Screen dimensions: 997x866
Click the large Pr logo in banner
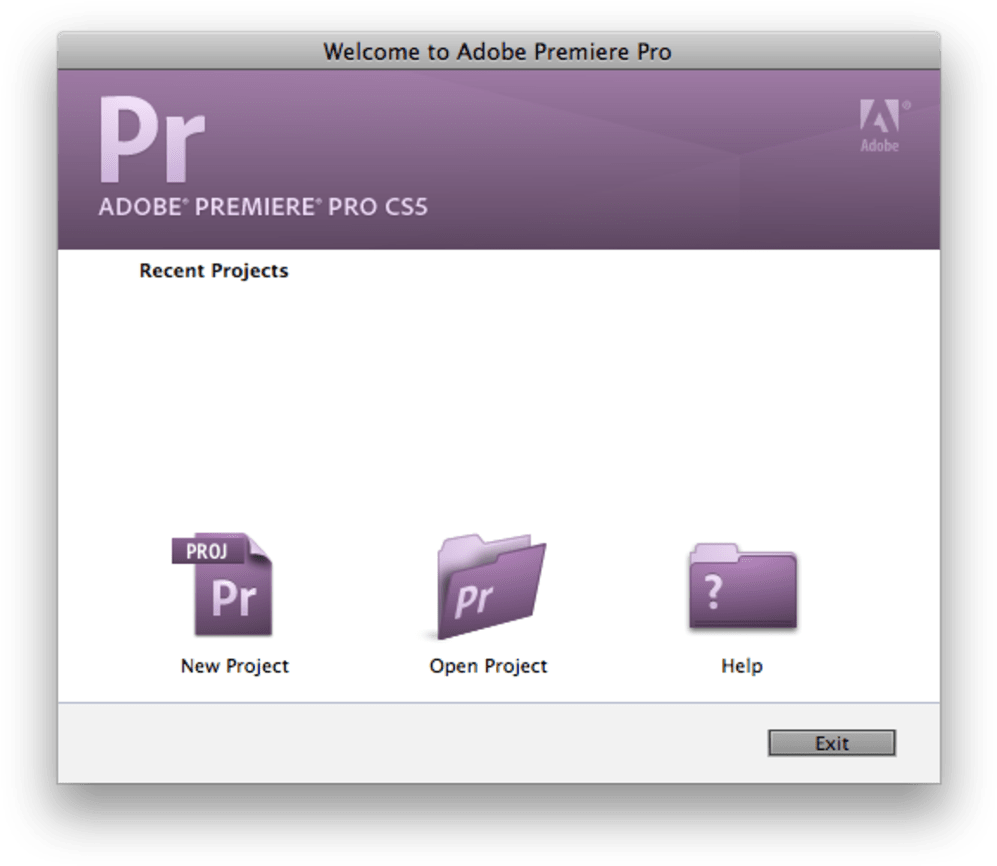point(152,140)
